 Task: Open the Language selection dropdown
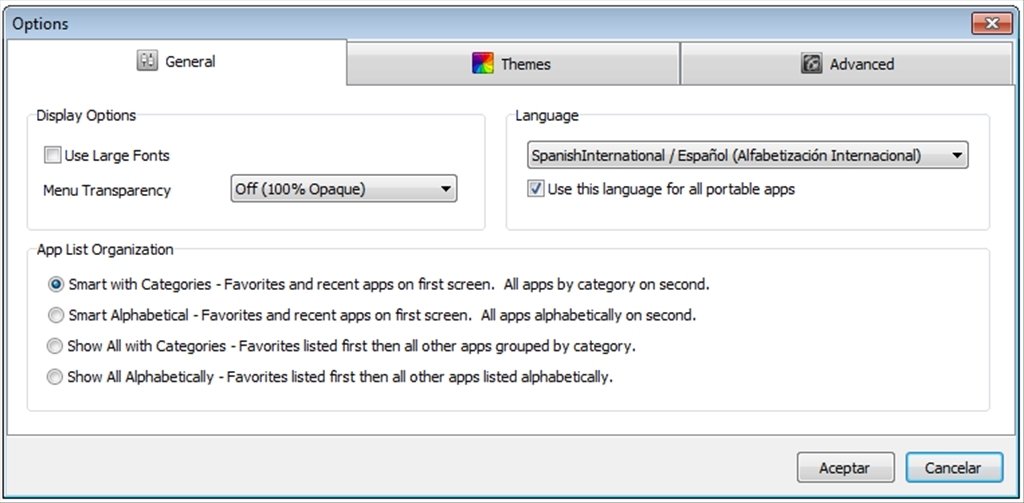tap(748, 155)
